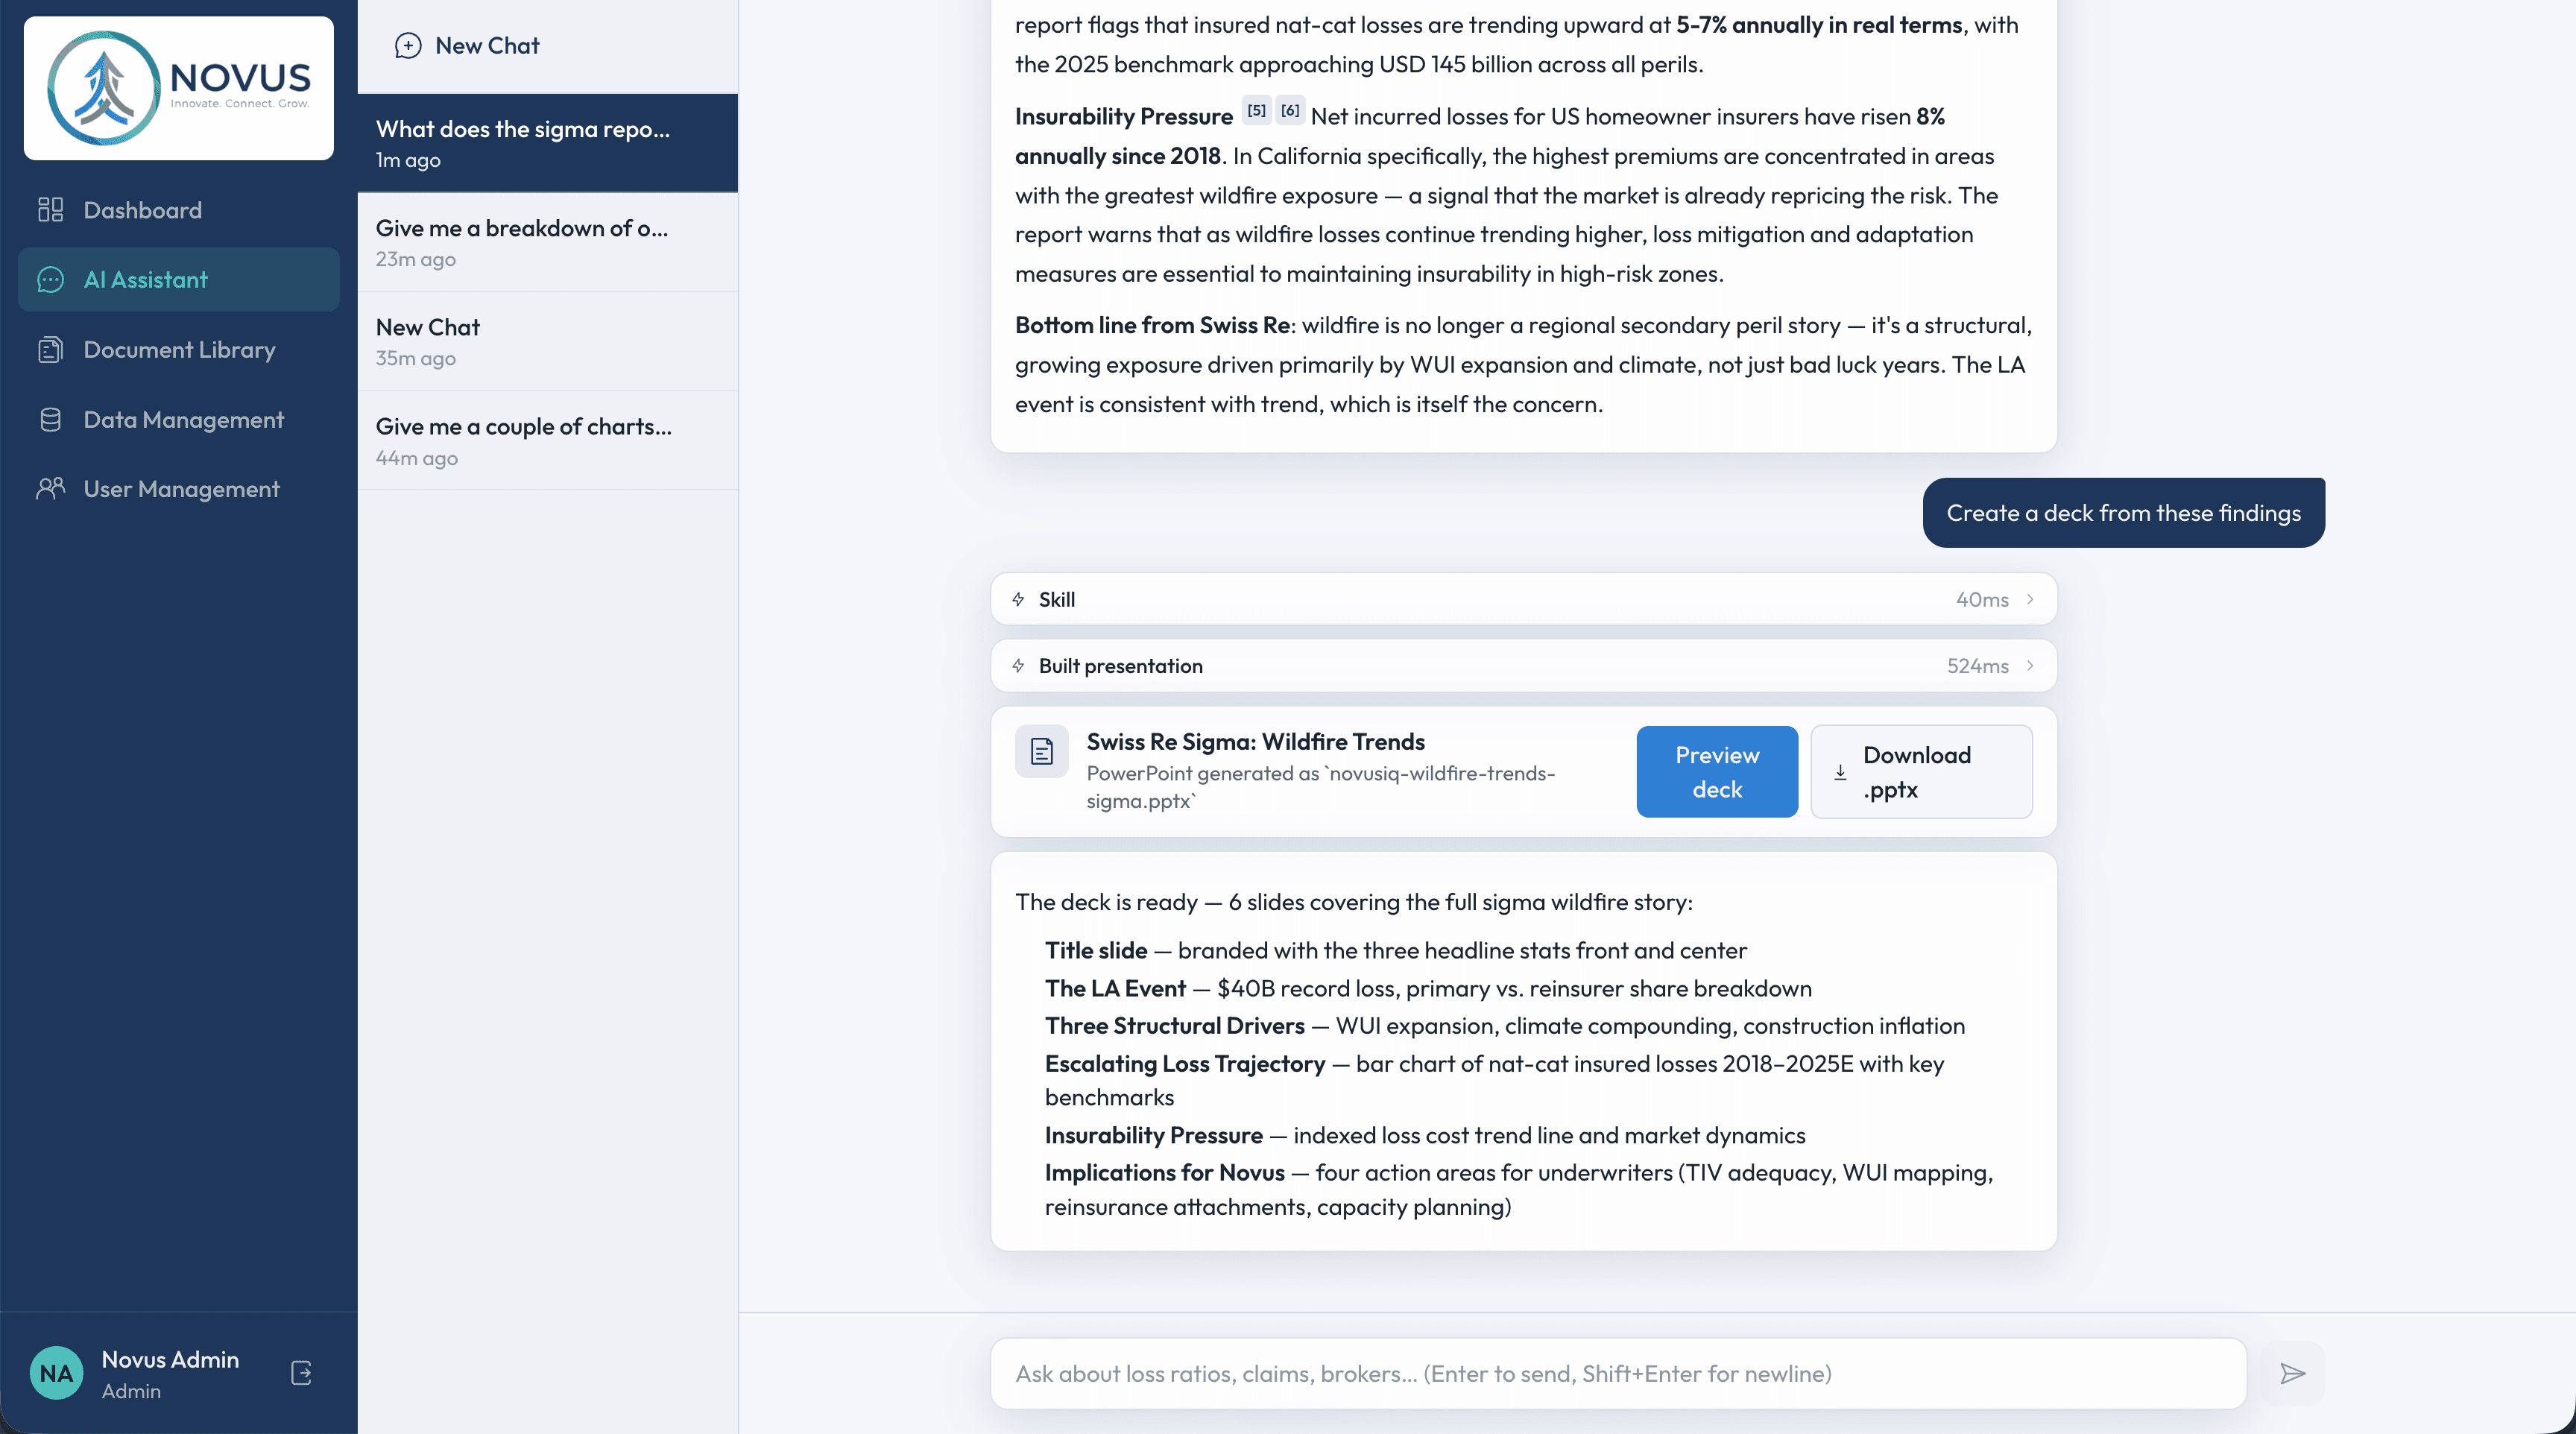Click the 'Swiss Re Sigma: Wildfire Trends' title

[1255, 742]
